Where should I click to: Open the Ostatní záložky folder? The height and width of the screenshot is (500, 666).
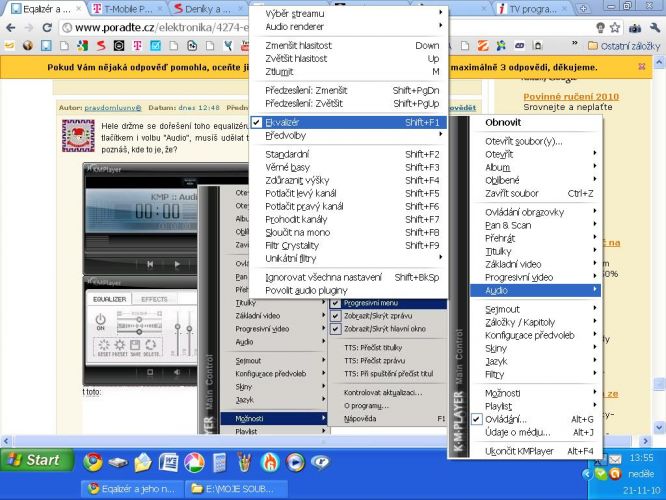[x=624, y=46]
